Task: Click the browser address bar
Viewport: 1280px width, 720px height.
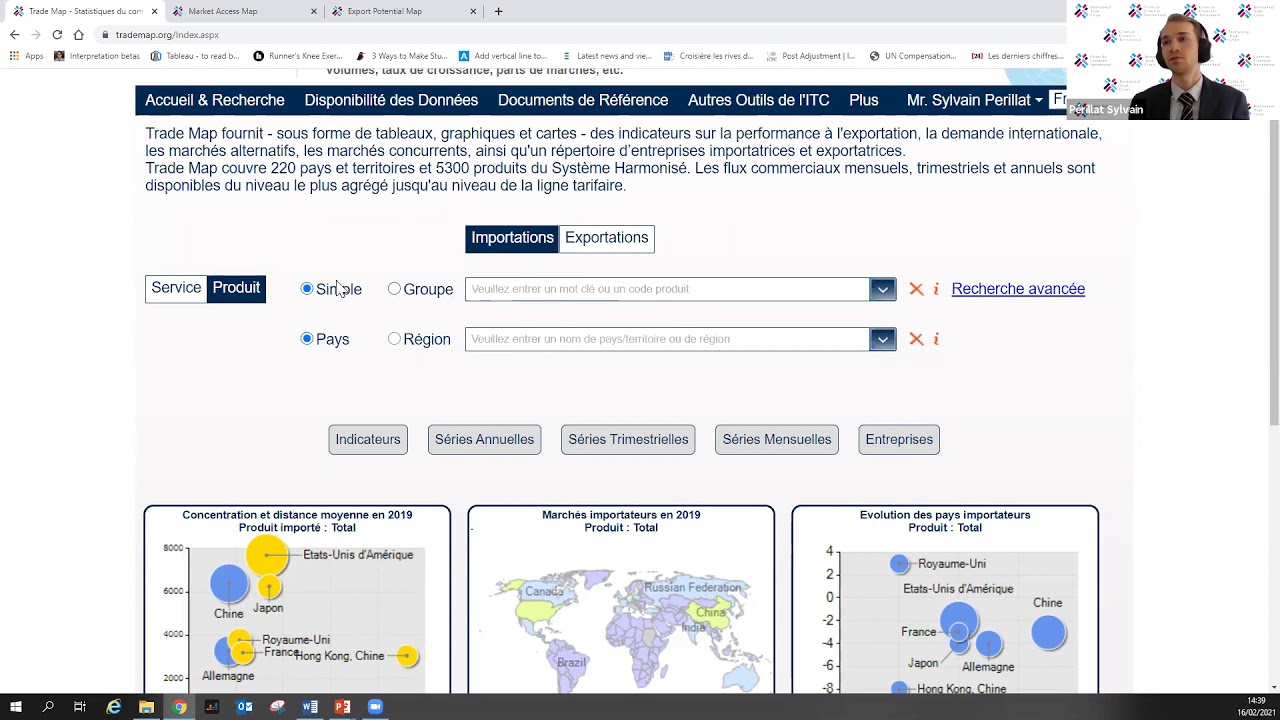Action: coord(580,35)
